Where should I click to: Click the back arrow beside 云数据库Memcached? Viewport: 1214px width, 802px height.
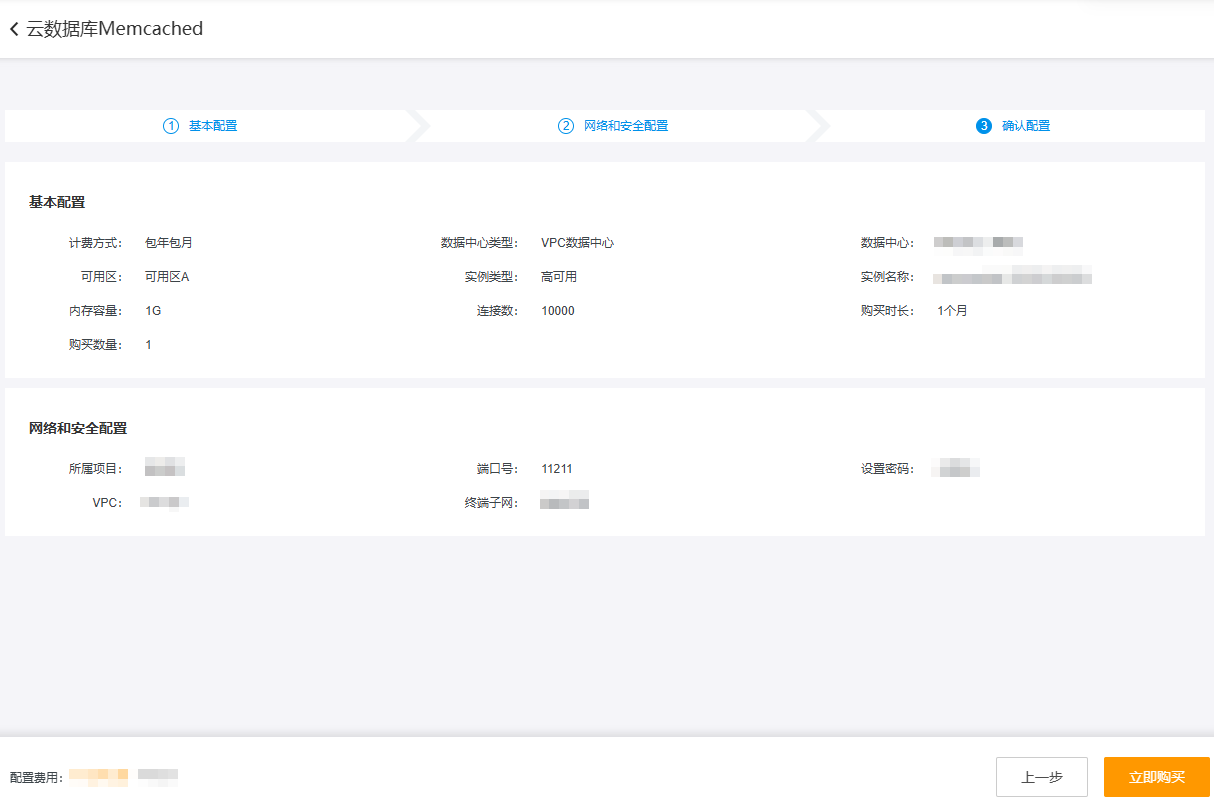[x=14, y=30]
